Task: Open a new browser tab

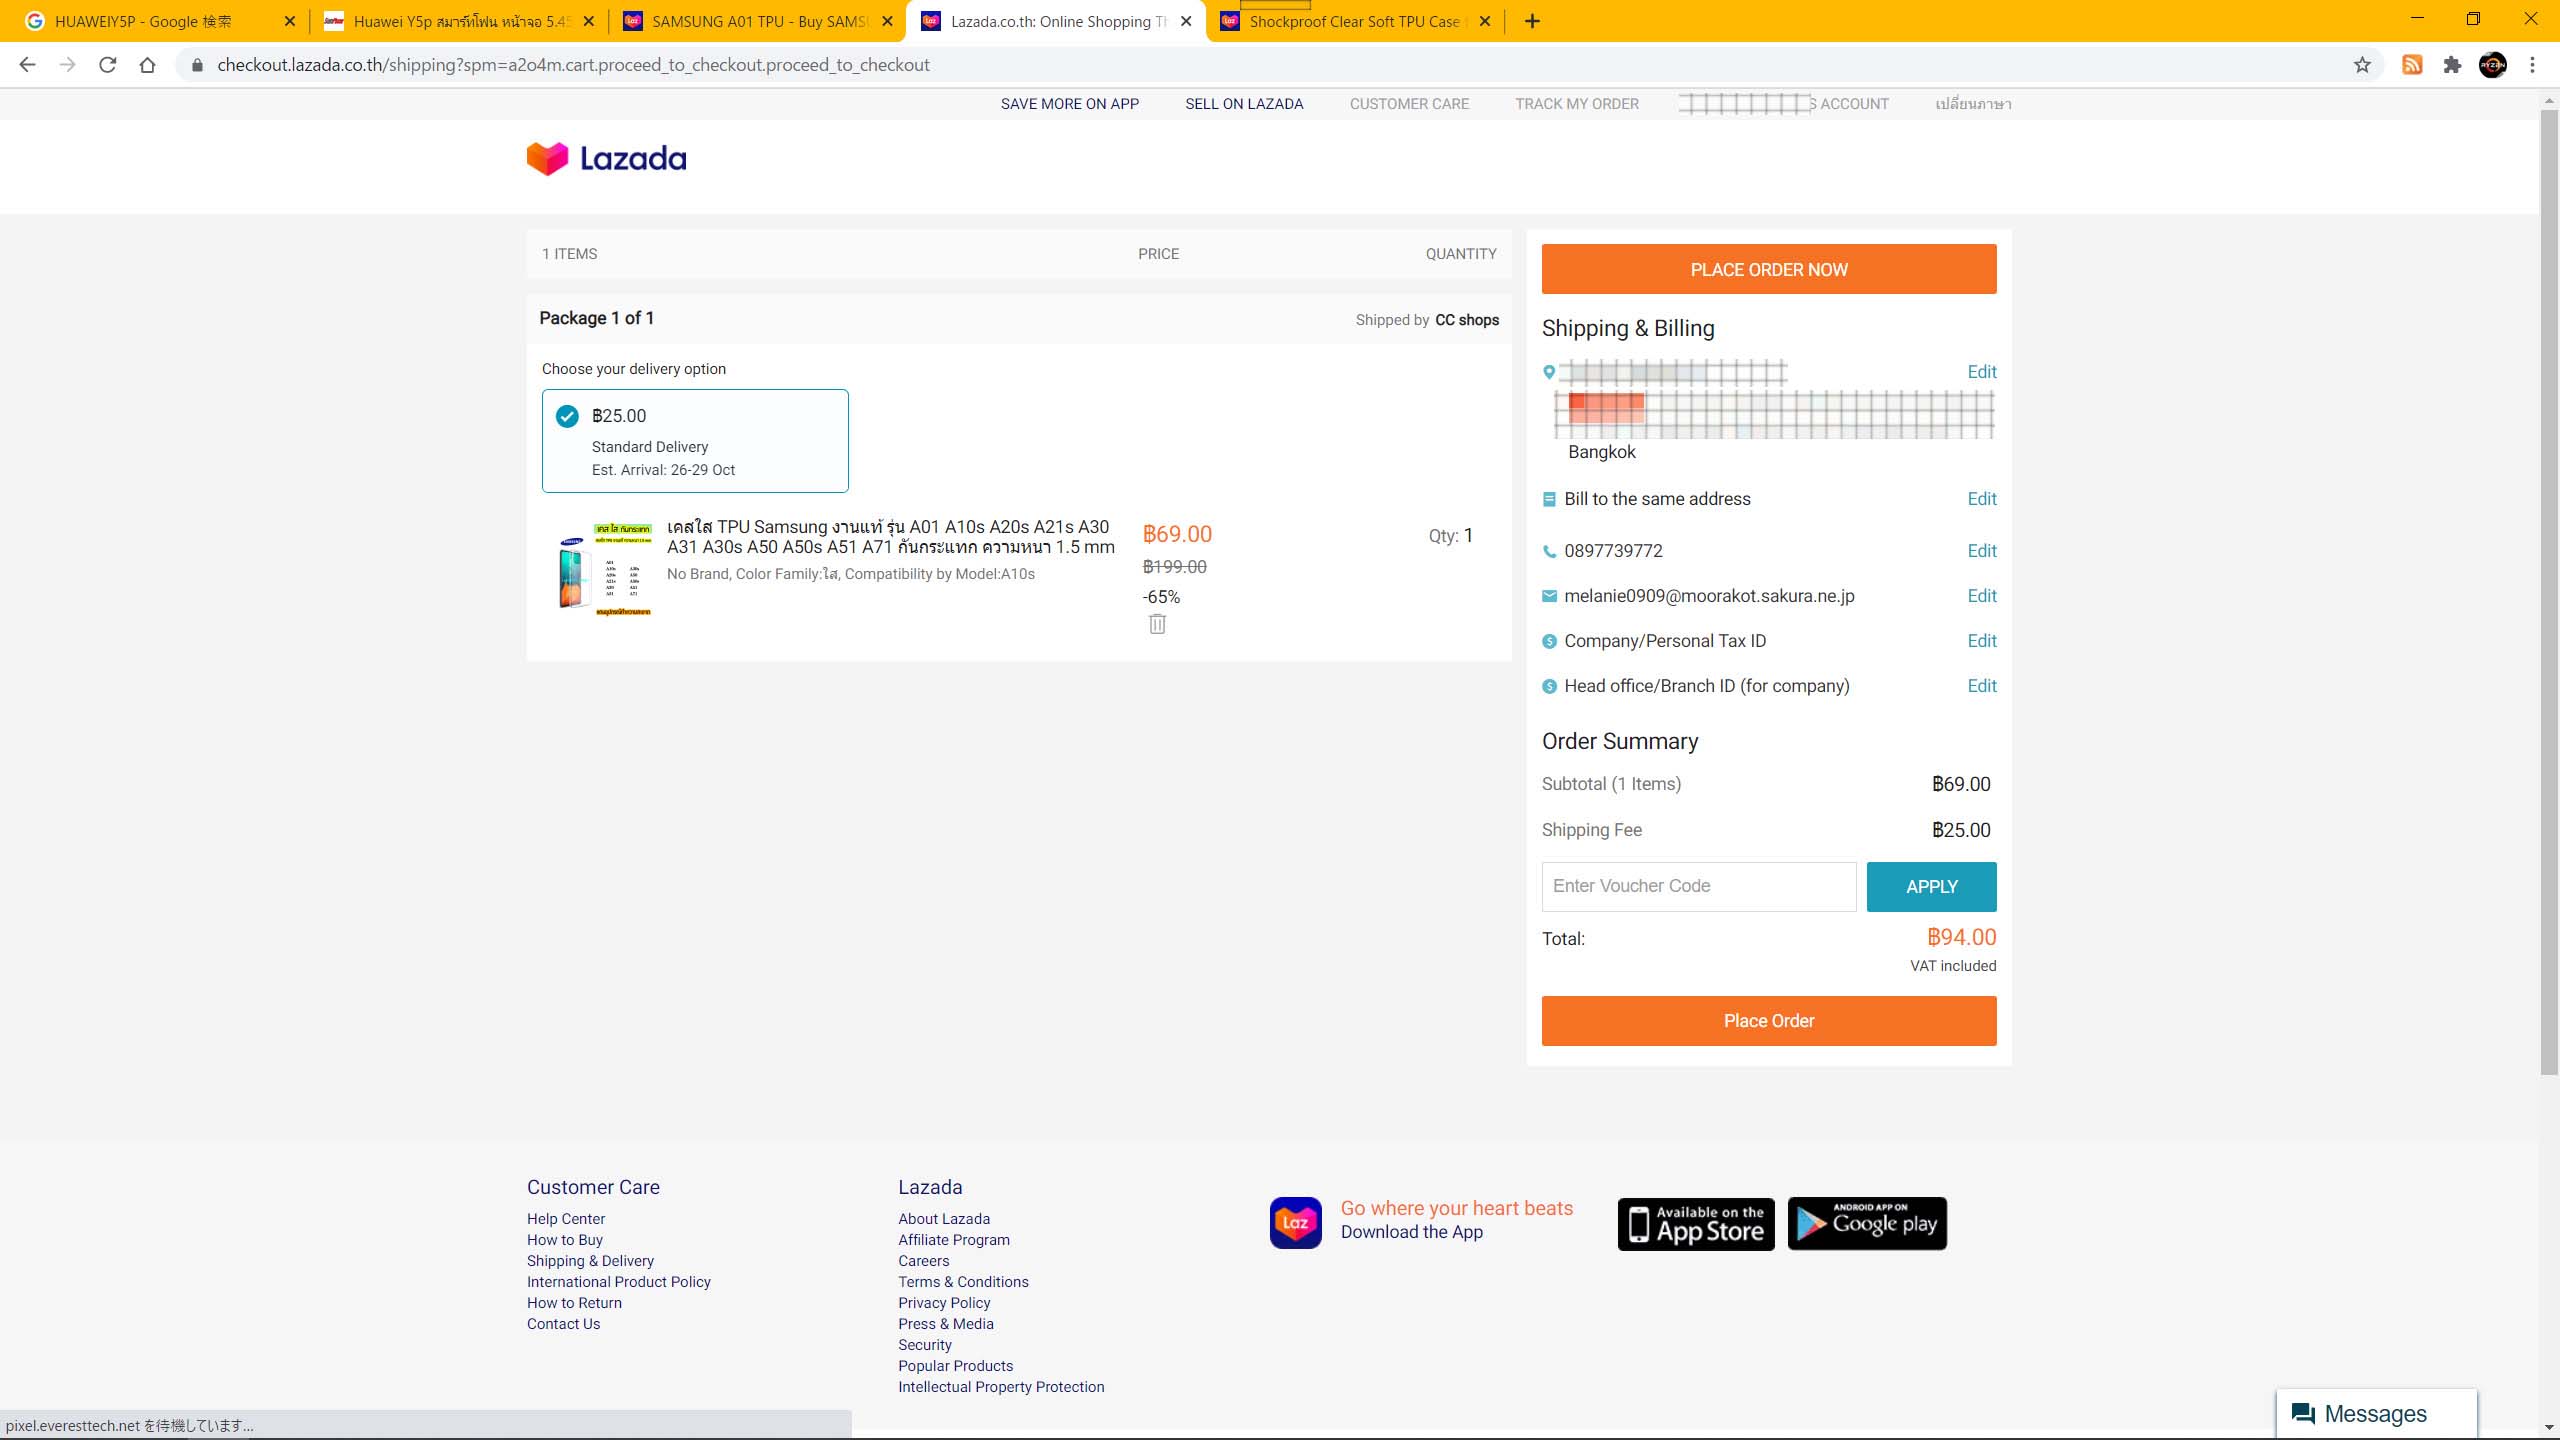Action: tap(1532, 21)
